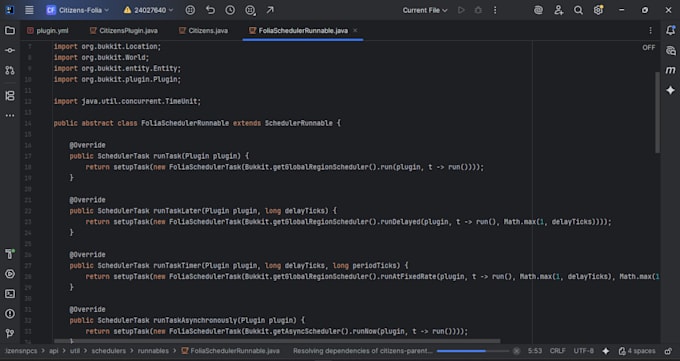Open the history clock icon

230,10
